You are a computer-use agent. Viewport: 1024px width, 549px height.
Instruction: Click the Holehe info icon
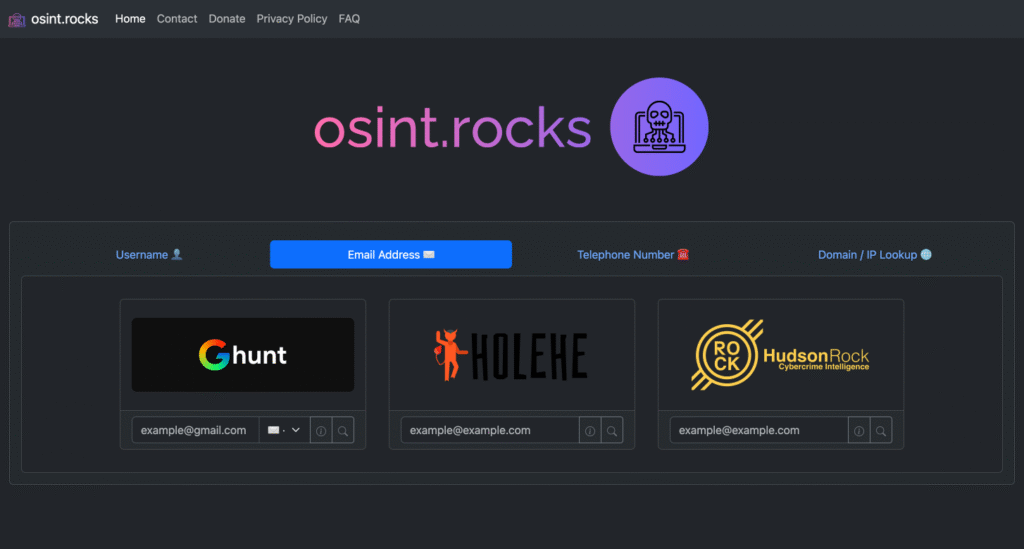pyautogui.click(x=590, y=431)
